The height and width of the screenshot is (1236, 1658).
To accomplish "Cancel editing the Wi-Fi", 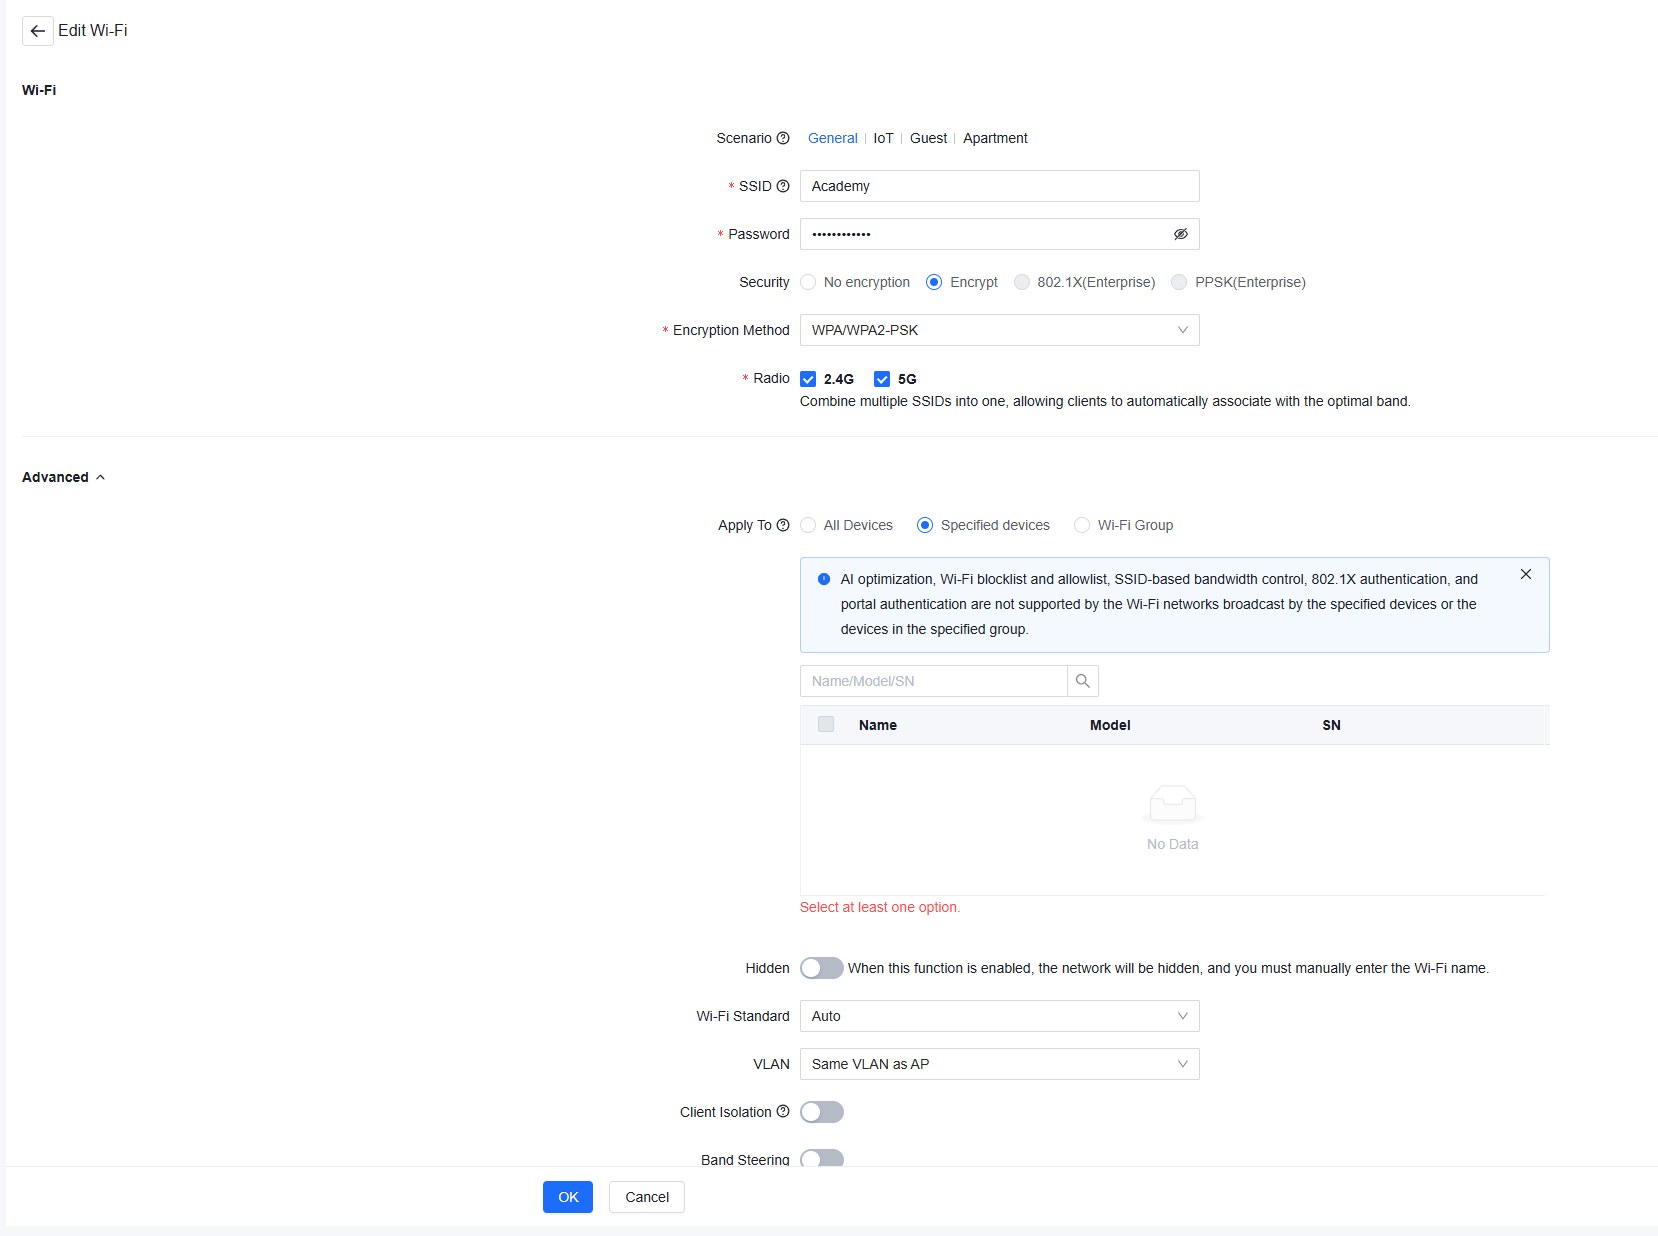I will coord(647,1197).
